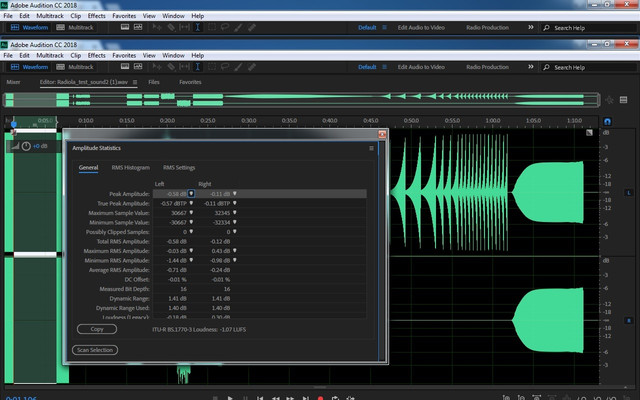Open Editor panel menu next to file name
The image size is (640, 400).
135,82
